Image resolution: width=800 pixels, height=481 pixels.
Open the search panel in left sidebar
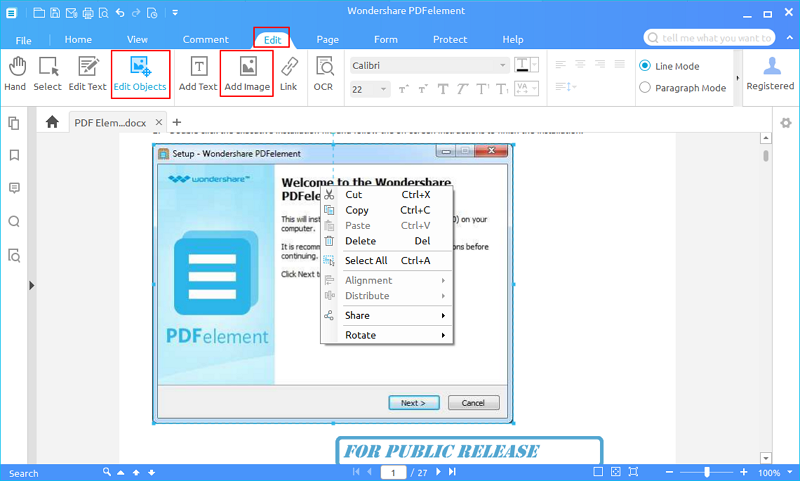14,221
